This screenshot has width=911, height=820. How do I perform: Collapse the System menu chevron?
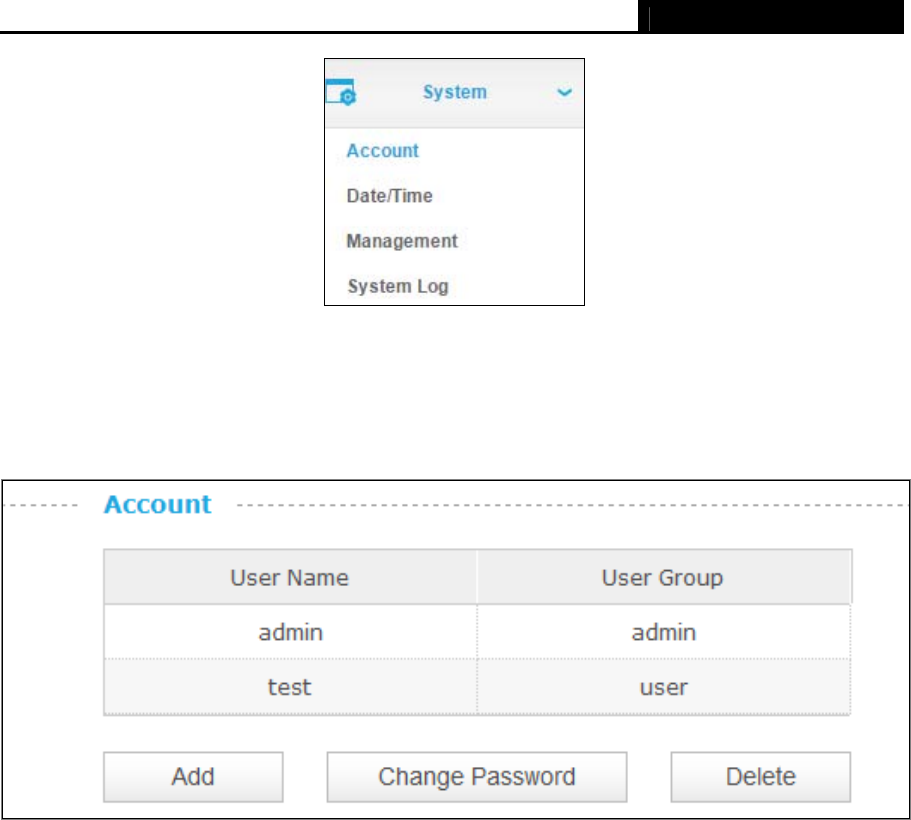564,92
